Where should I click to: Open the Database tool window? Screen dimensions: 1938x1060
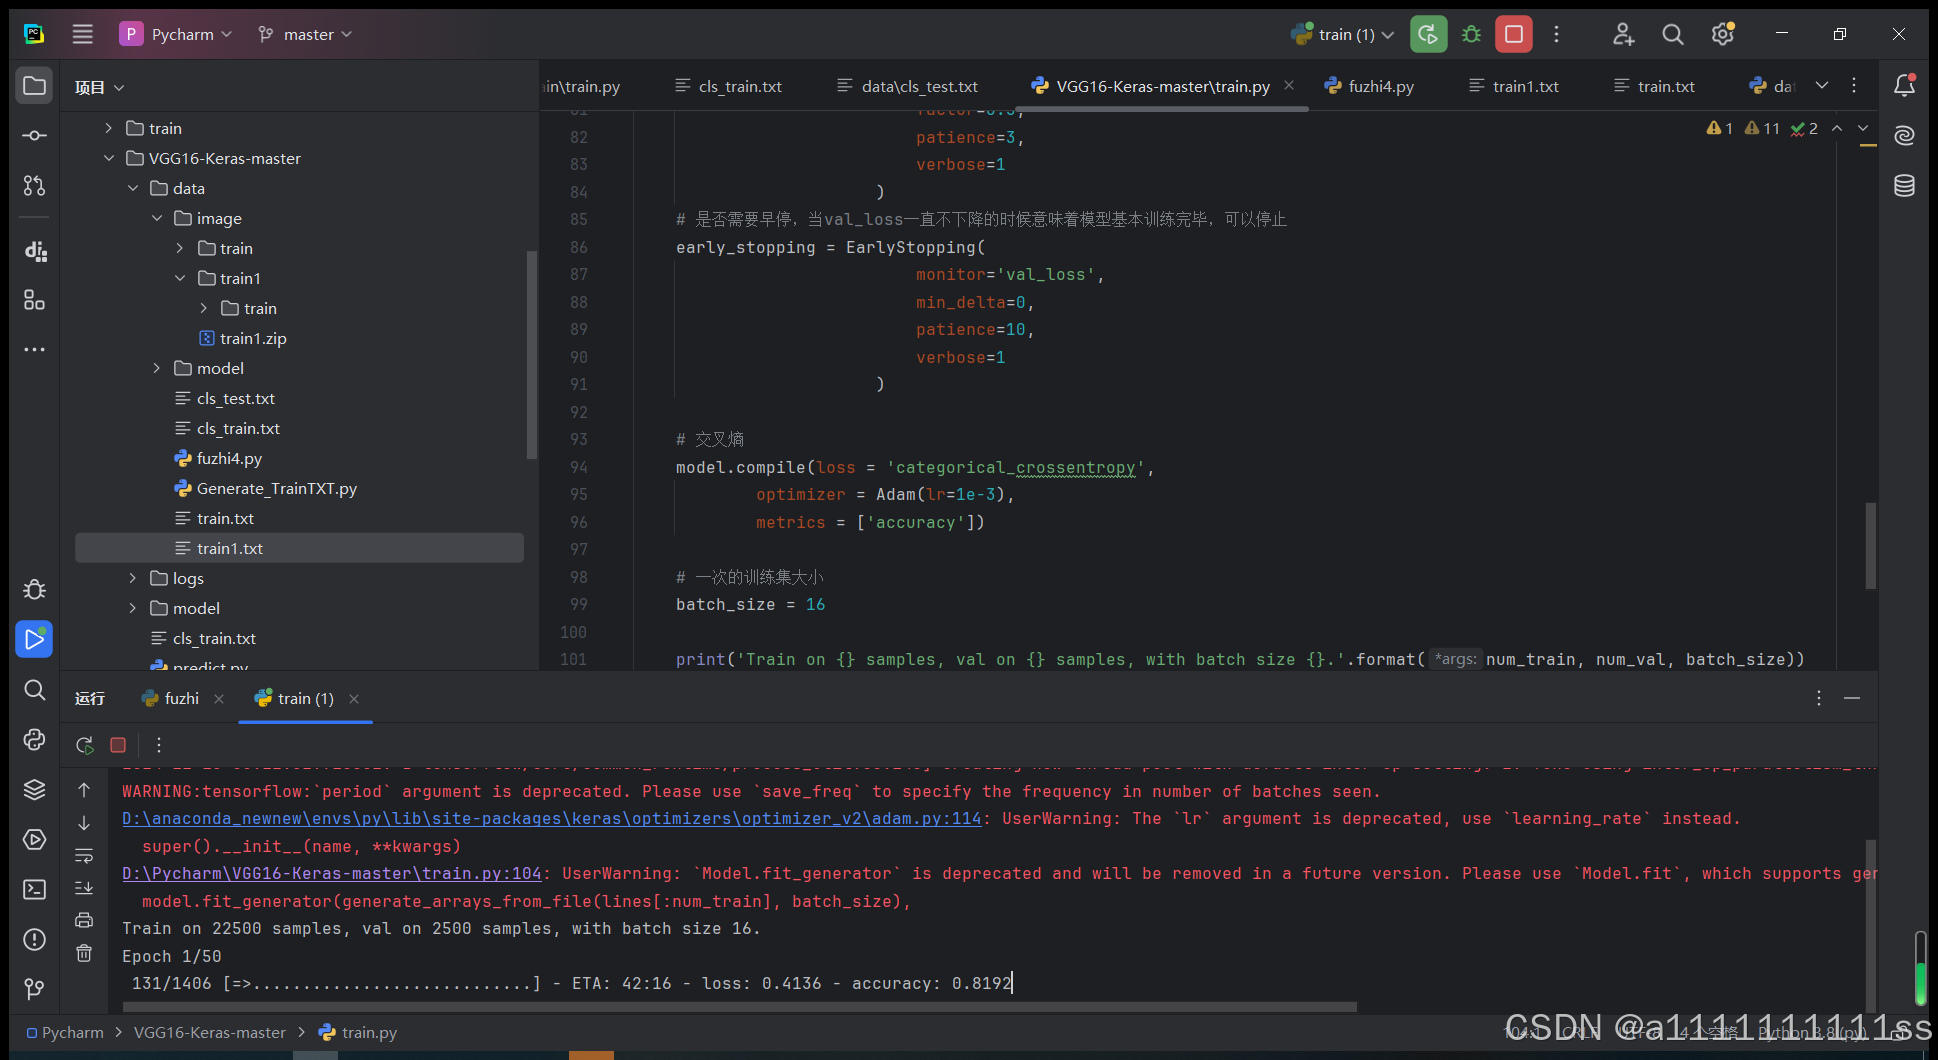pos(1904,185)
